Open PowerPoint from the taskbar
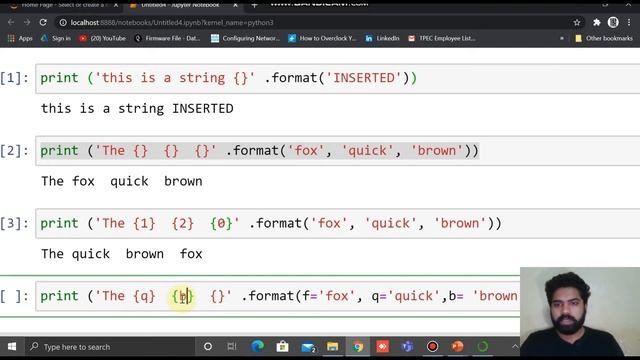The image size is (640, 360). tap(458, 347)
